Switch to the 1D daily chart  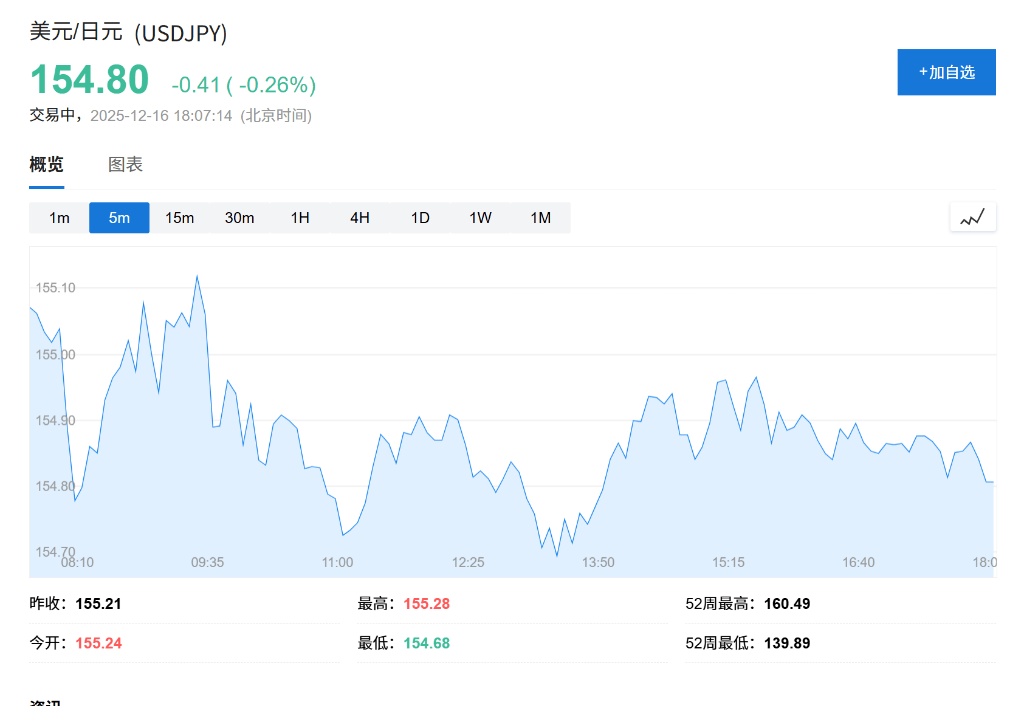(x=420, y=218)
